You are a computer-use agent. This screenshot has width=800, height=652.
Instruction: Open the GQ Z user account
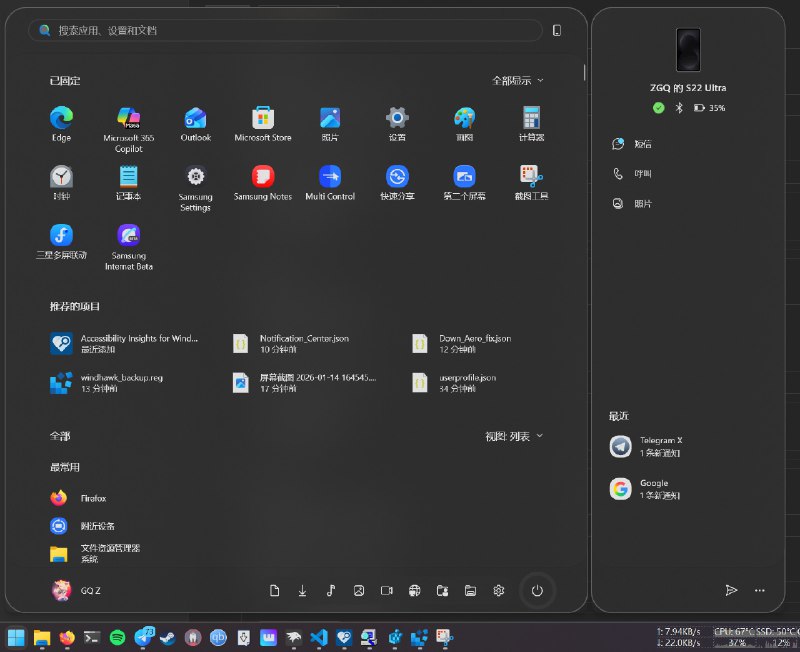76,590
